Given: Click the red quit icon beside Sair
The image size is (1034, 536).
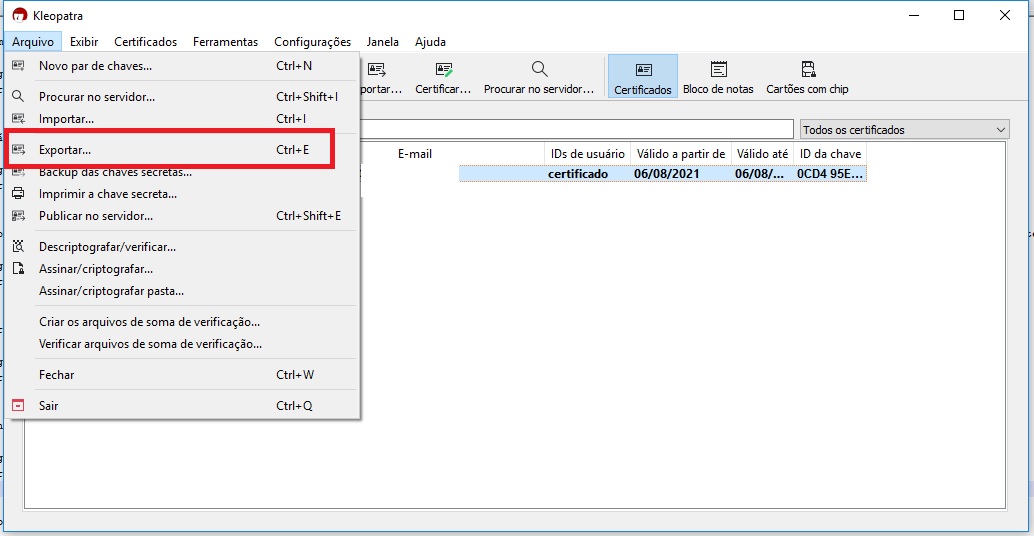Looking at the screenshot, I should point(18,405).
